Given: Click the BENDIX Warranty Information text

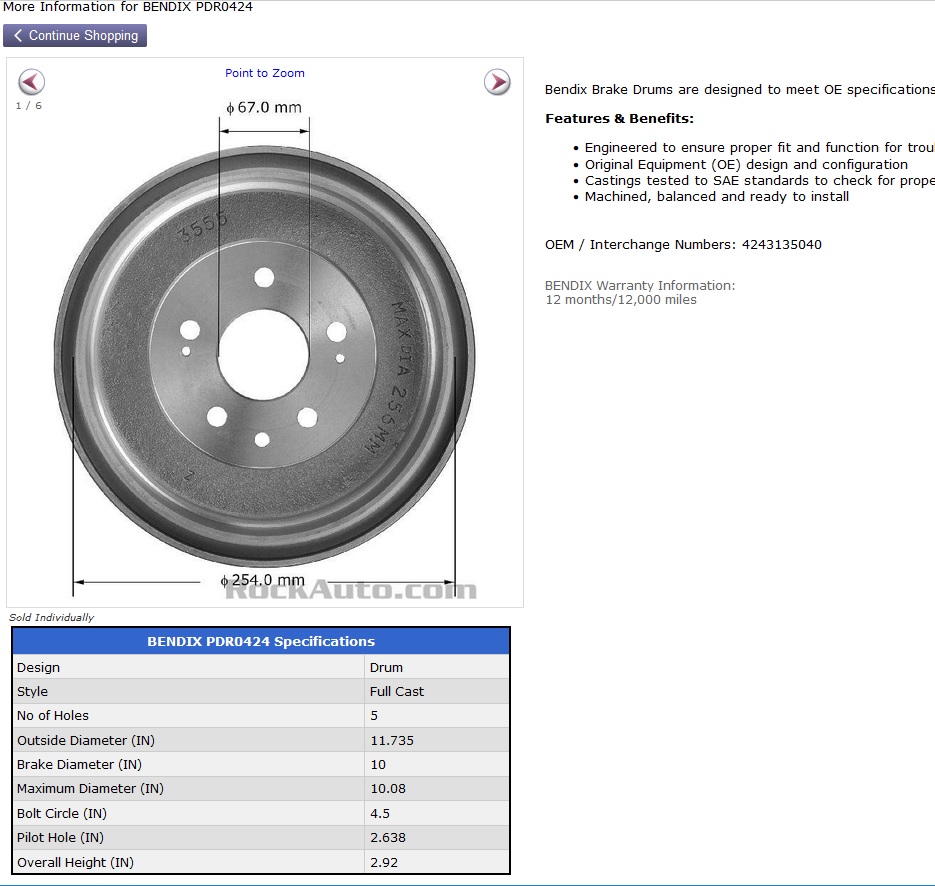Looking at the screenshot, I should [640, 286].
